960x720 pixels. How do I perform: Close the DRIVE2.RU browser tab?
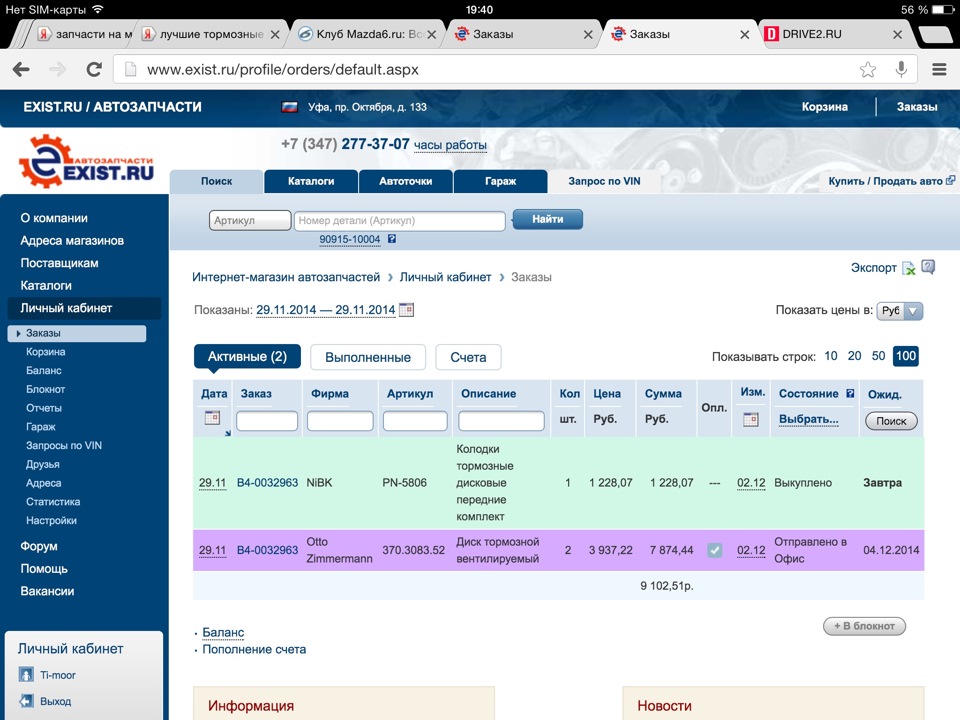tap(898, 35)
